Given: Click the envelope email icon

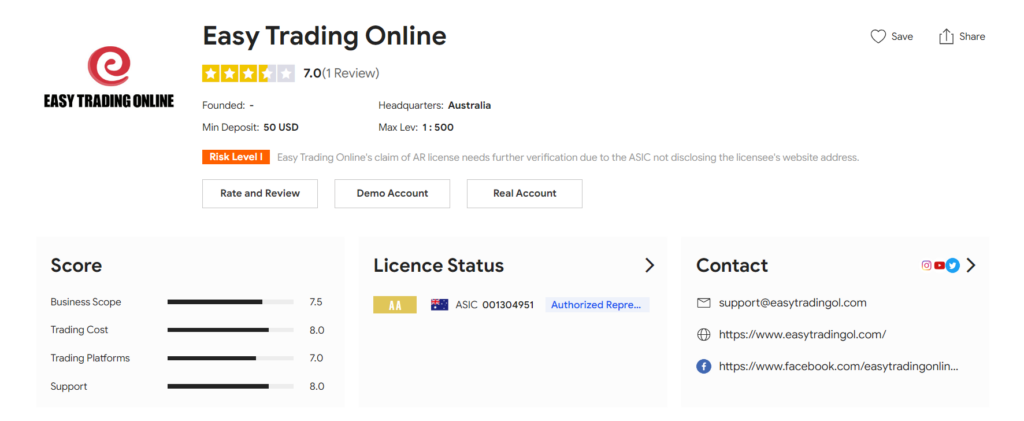Looking at the screenshot, I should point(703,303).
